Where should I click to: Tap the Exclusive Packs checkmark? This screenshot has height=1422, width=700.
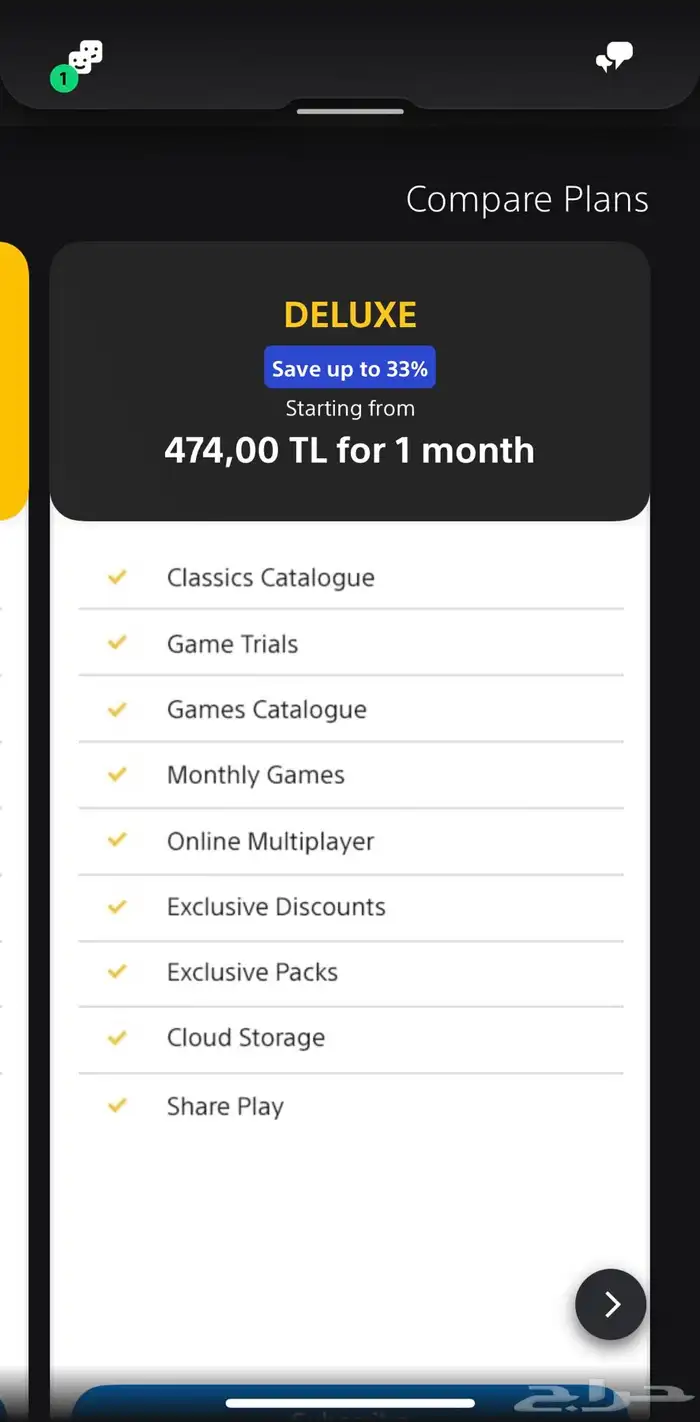(x=117, y=971)
